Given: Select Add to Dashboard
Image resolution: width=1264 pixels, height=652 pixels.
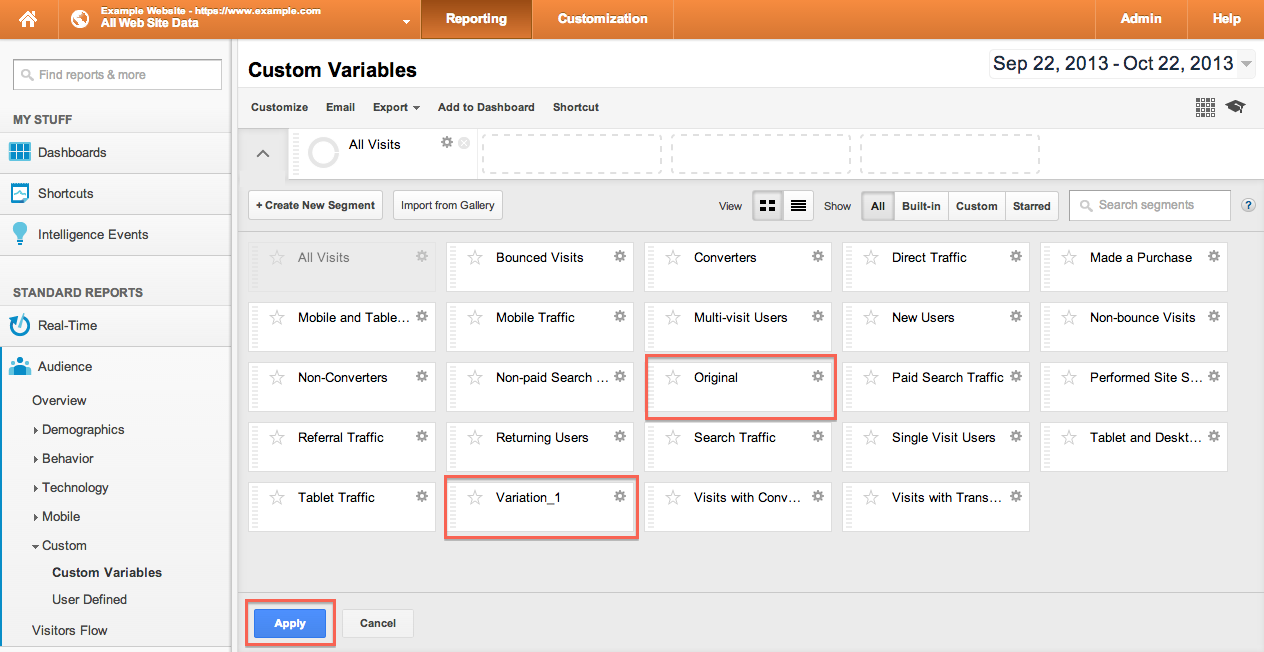Looking at the screenshot, I should pyautogui.click(x=486, y=107).
